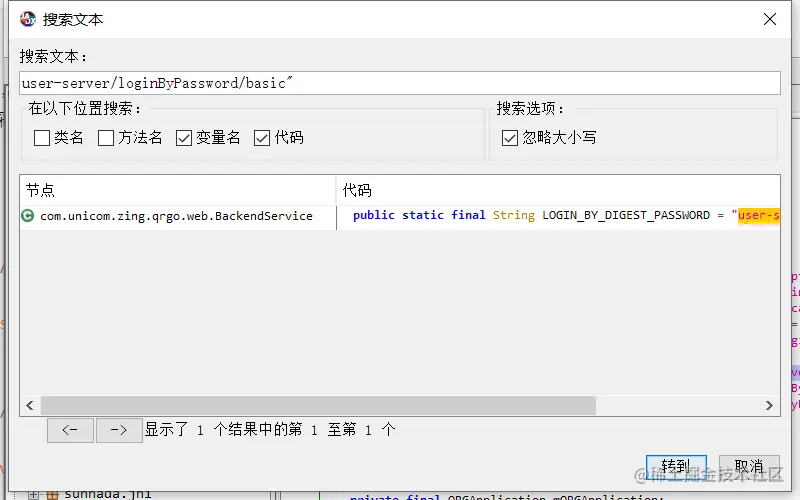Toggle the 忽略大小写 option
Viewport: 800px width, 500px height.
click(x=510, y=138)
